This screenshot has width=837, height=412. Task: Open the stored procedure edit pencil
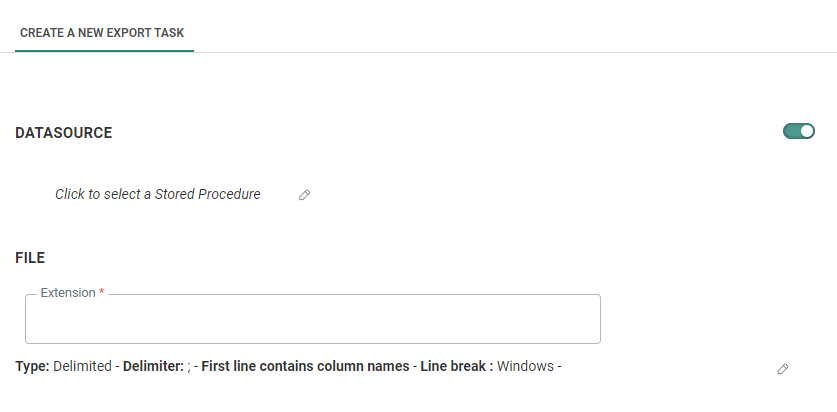click(305, 195)
